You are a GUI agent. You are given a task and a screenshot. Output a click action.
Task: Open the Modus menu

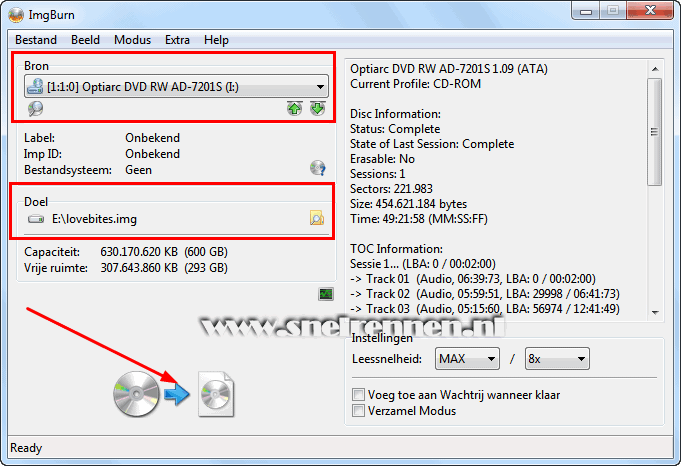click(x=132, y=40)
